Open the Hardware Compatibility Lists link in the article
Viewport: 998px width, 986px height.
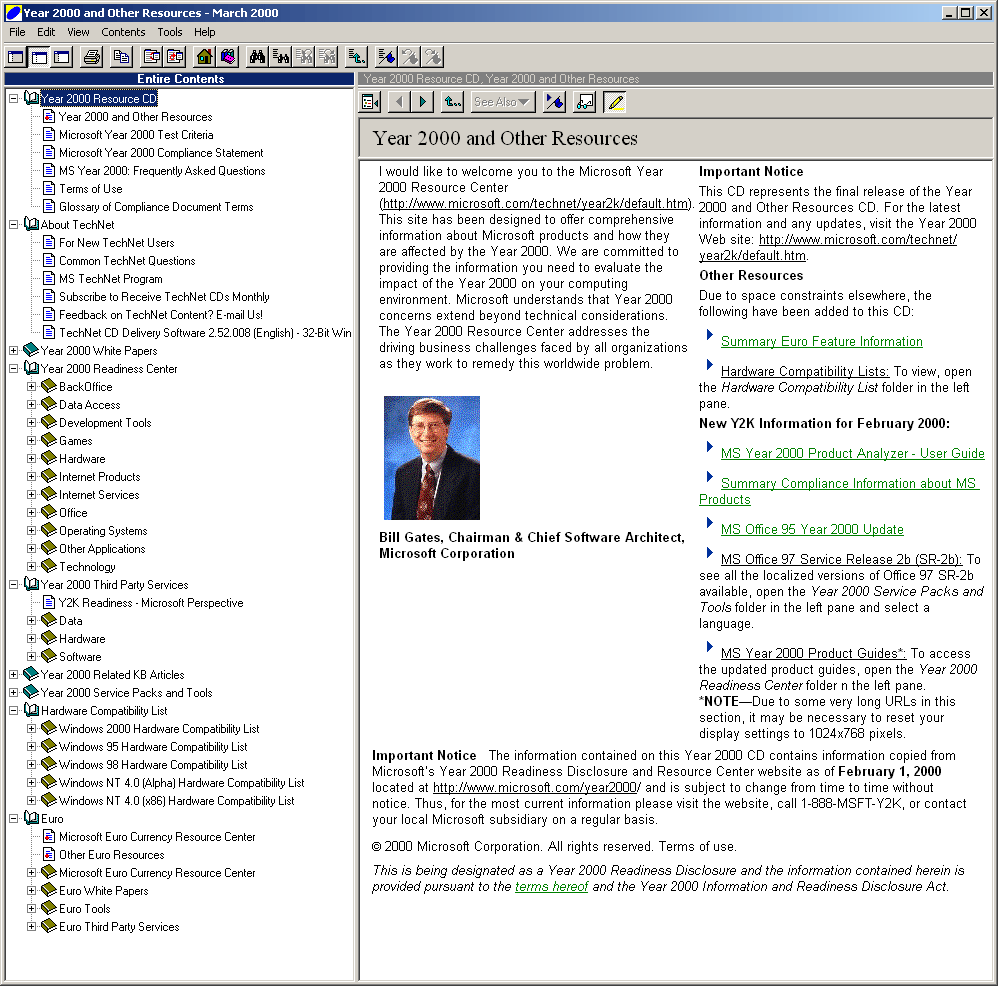(x=805, y=372)
